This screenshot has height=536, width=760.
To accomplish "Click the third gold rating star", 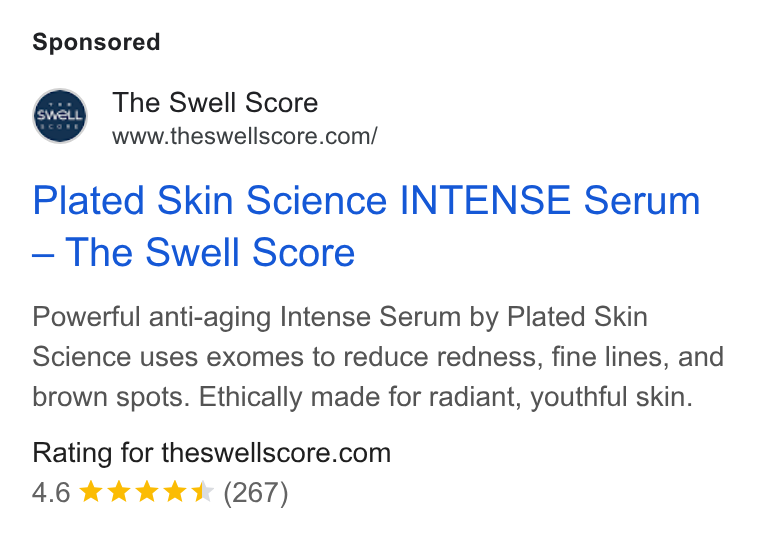I will click(x=147, y=492).
